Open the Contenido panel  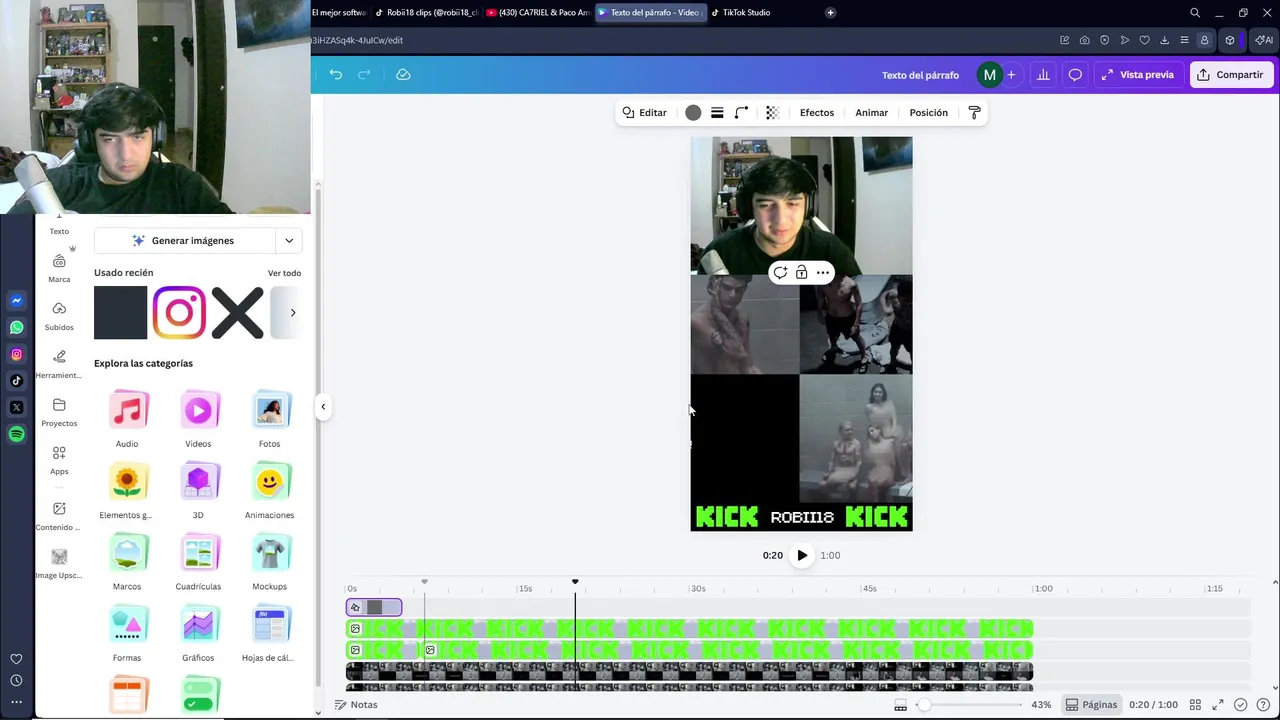pos(59,516)
